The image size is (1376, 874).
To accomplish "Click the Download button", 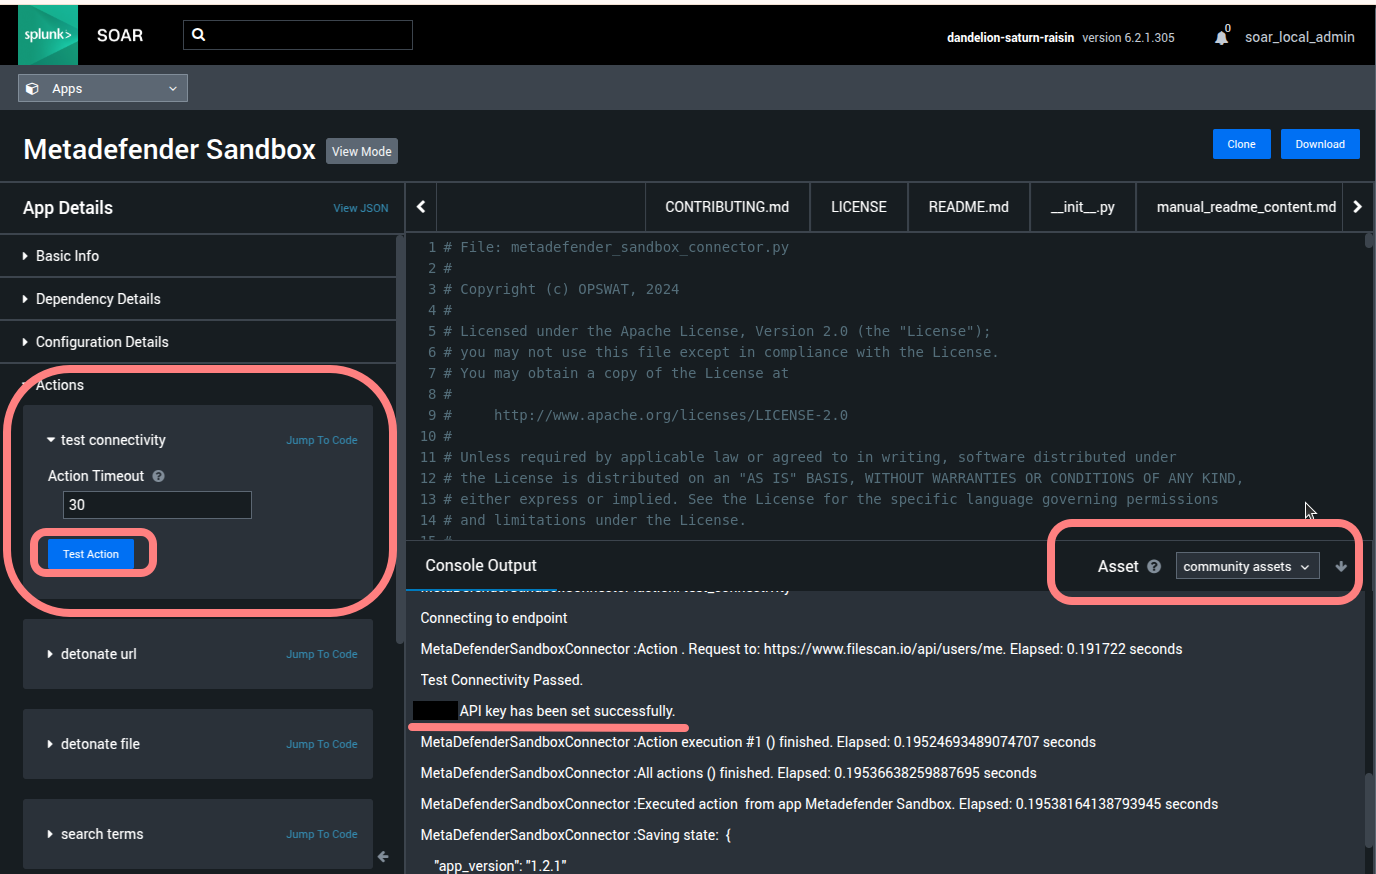I will coord(1320,144).
